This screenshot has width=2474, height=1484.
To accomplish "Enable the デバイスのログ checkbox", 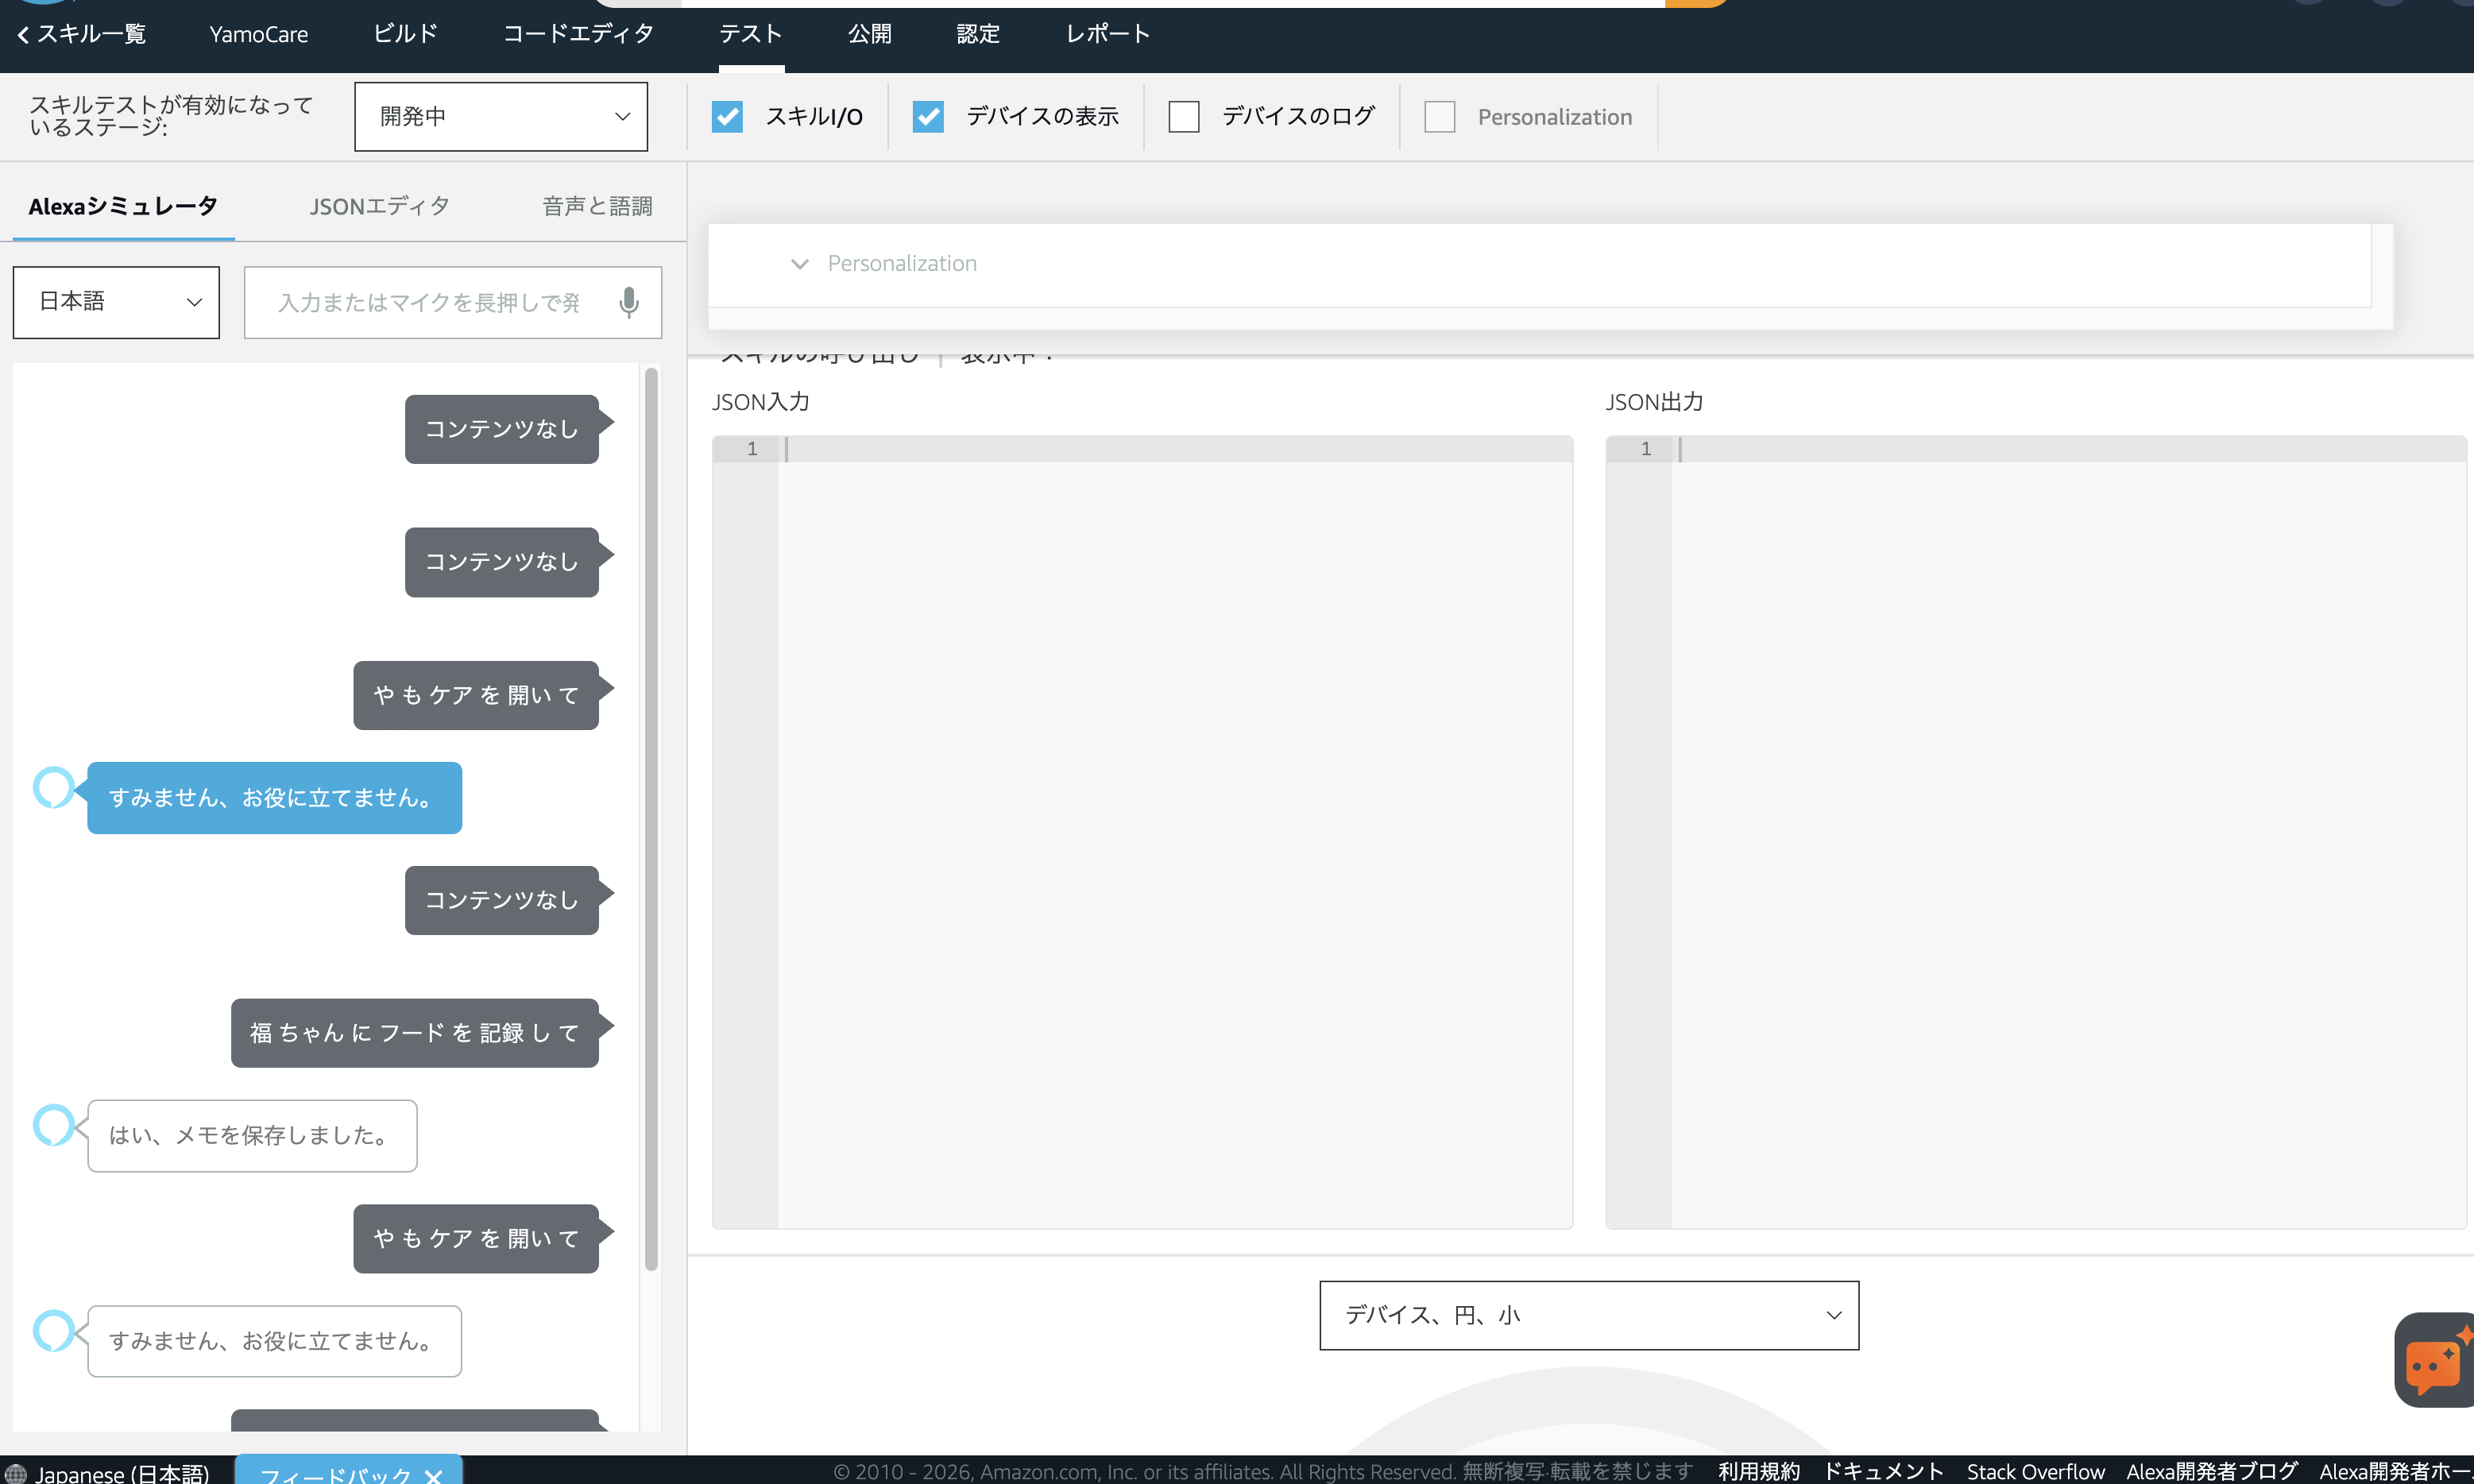I will 1183,116.
